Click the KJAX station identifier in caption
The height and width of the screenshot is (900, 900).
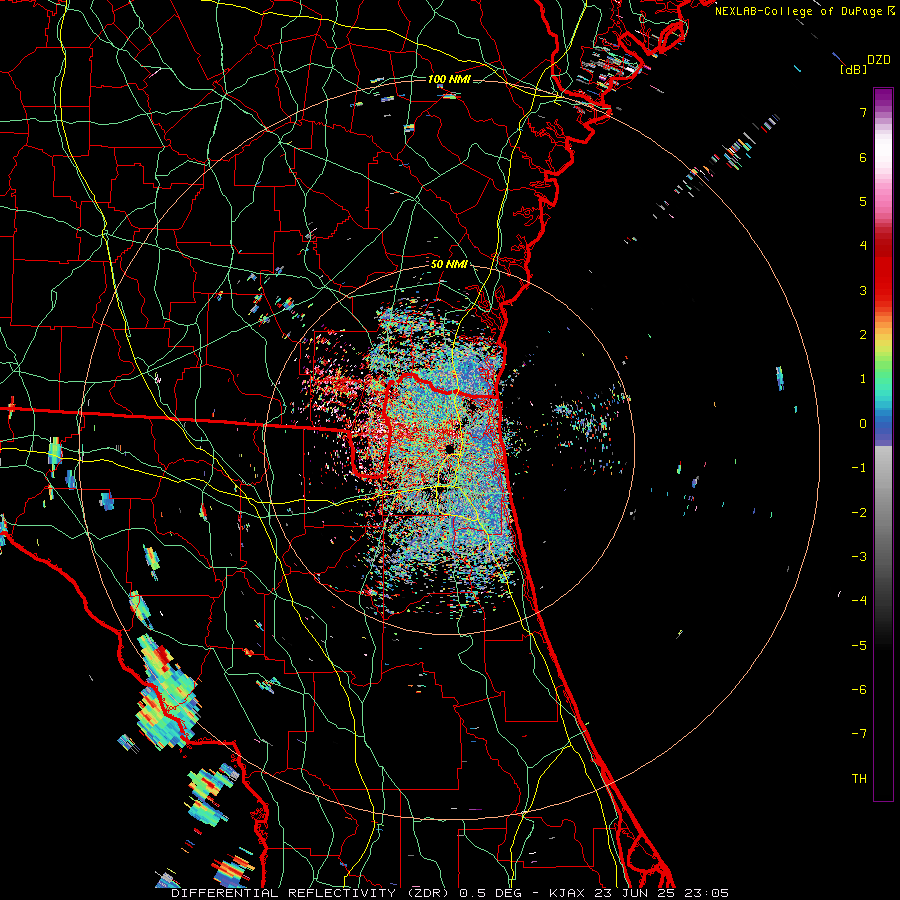click(568, 893)
